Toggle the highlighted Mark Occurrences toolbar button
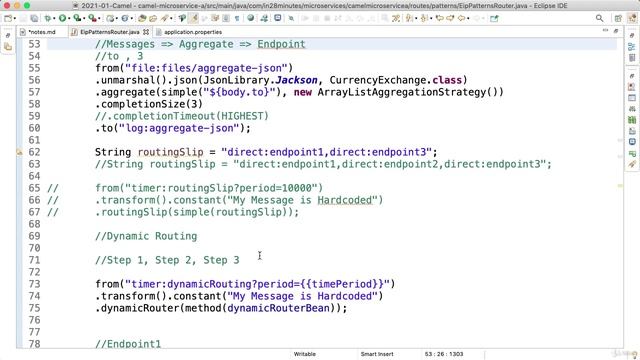This screenshot has height=360, width=640. click(193, 18)
